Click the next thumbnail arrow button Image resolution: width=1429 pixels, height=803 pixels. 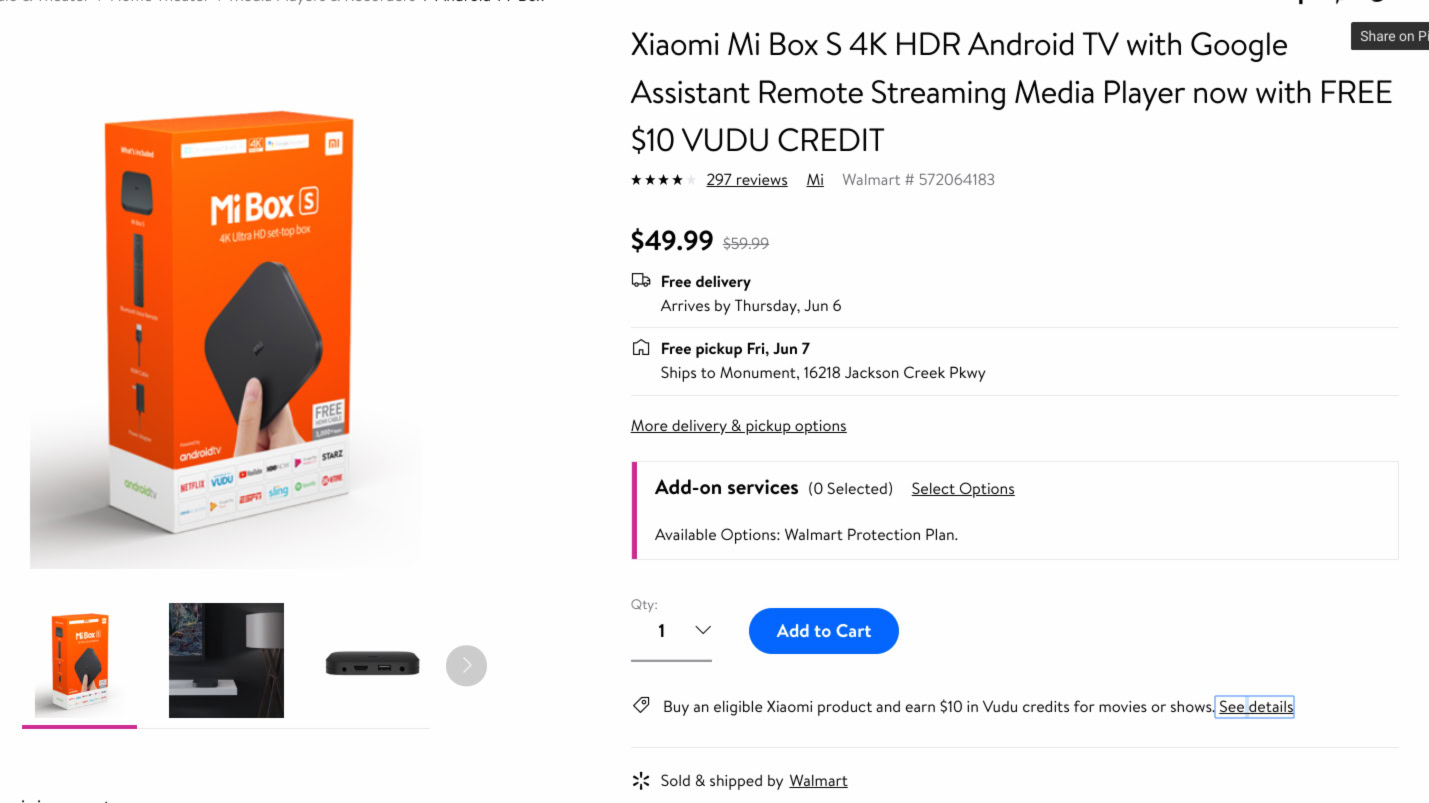coord(466,665)
